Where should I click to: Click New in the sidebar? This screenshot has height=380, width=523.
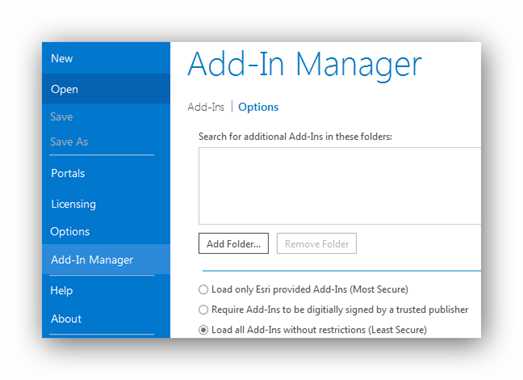tap(106, 58)
